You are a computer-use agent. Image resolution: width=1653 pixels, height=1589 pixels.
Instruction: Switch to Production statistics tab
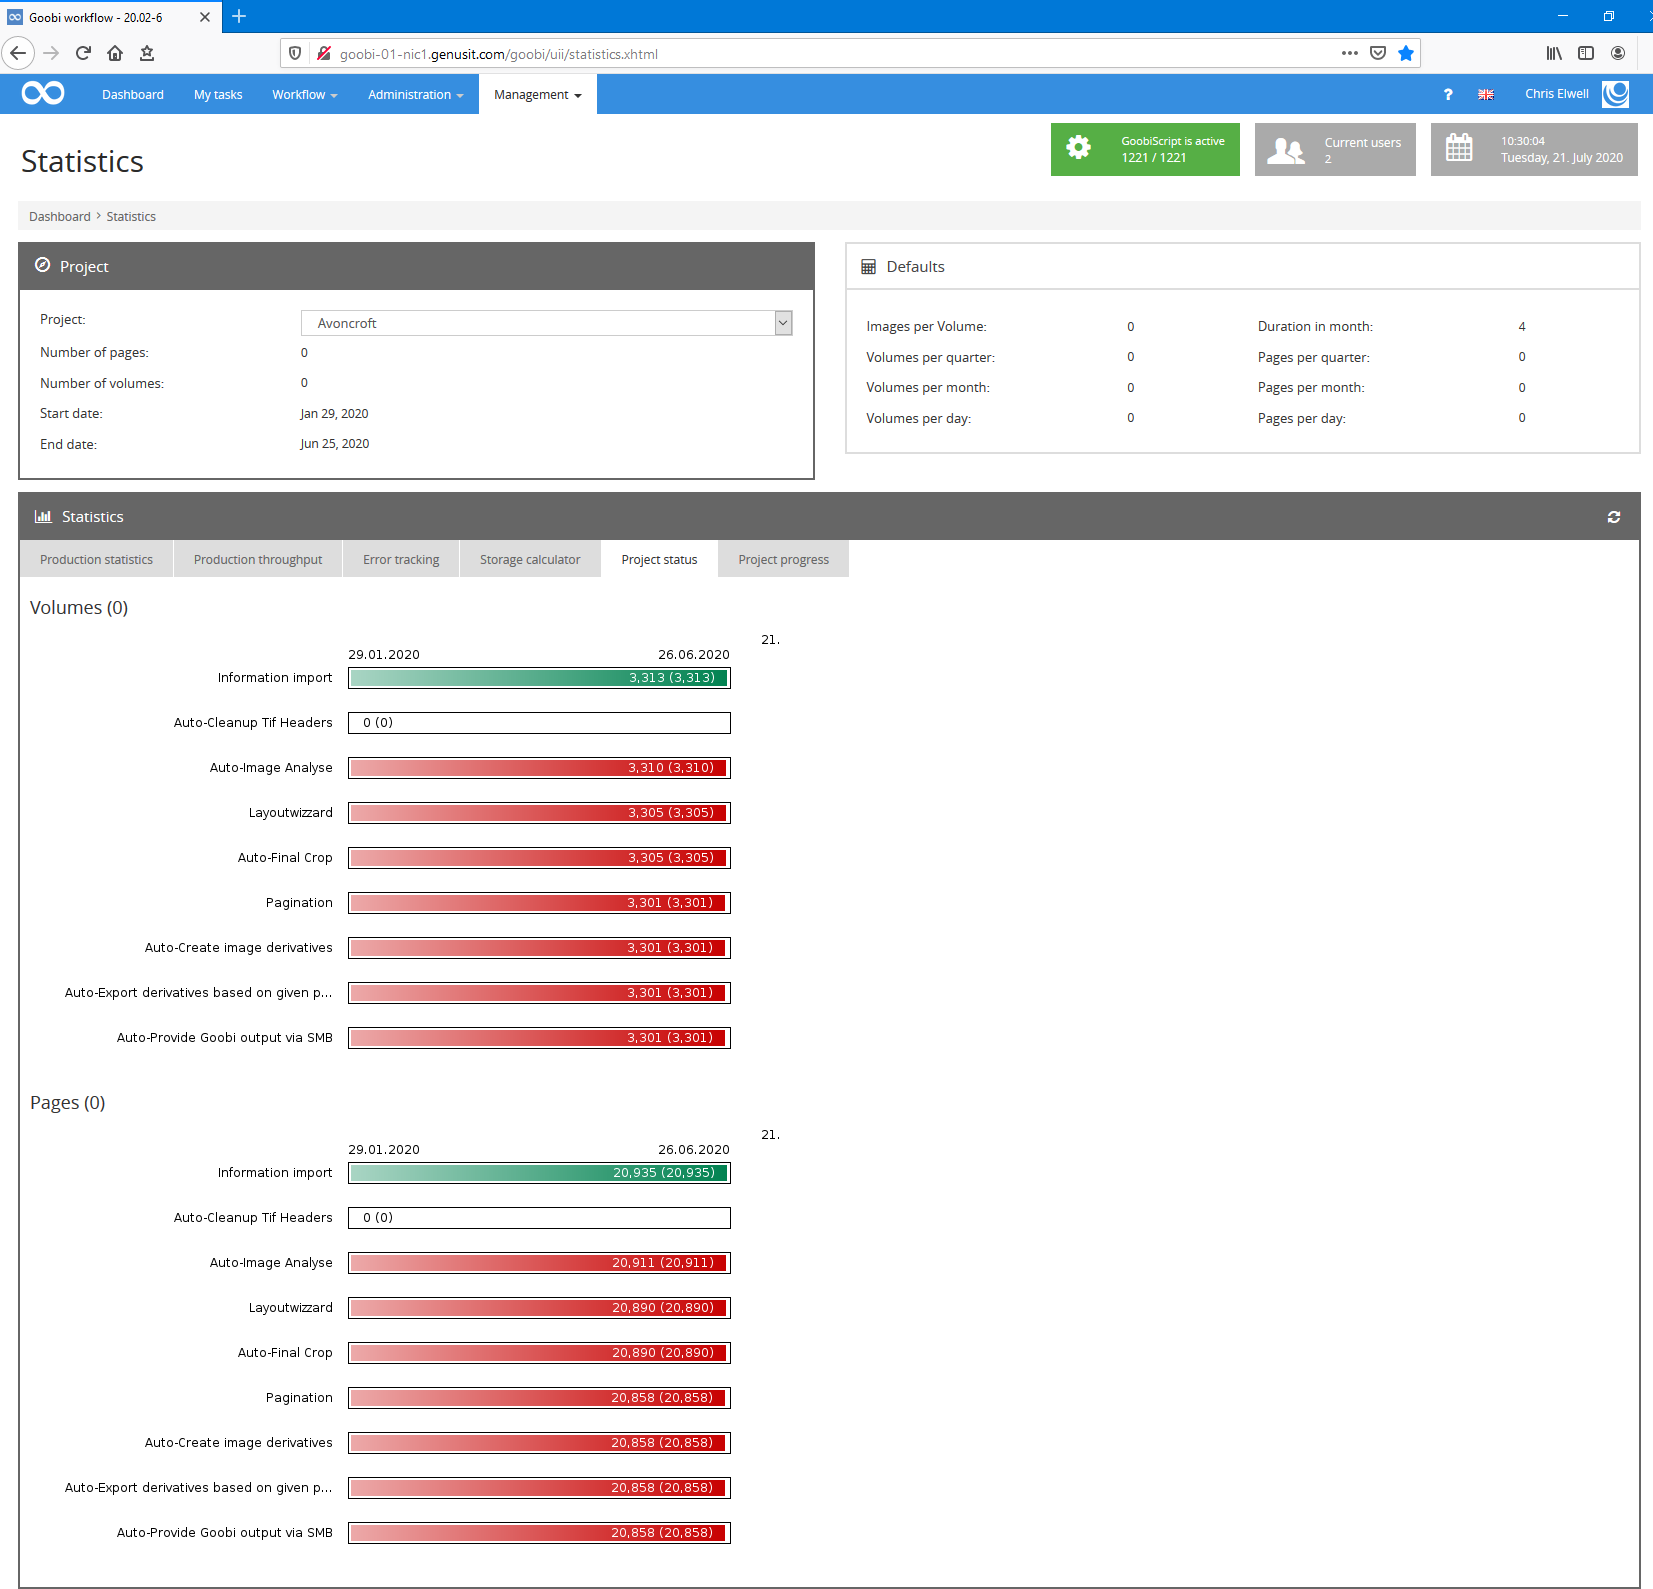[96, 559]
